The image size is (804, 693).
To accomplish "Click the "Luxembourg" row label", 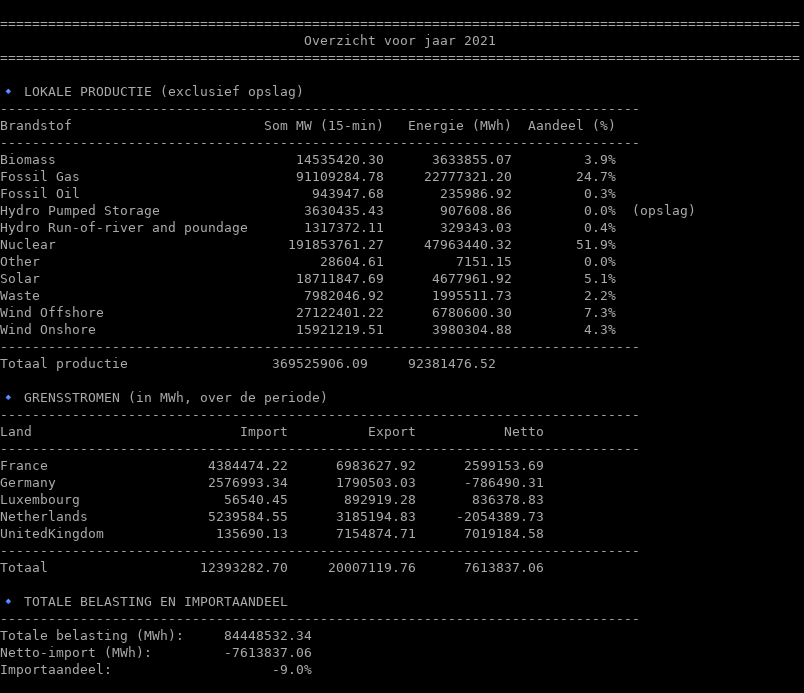I will pyautogui.click(x=39, y=500).
